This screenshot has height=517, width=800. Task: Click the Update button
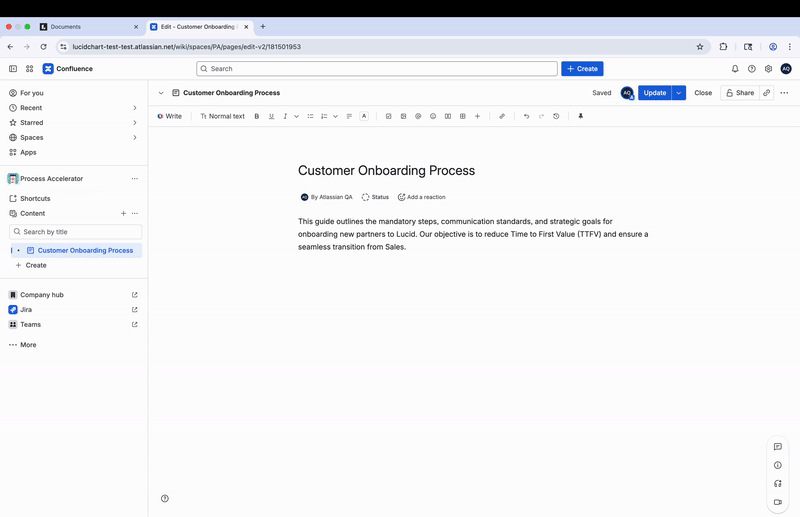(655, 93)
